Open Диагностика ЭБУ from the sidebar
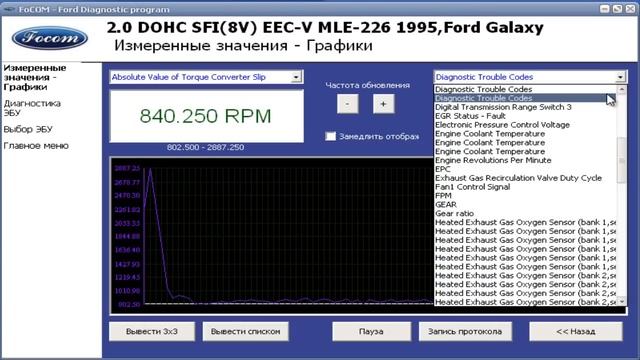This screenshot has height=360, width=640. pyautogui.click(x=32, y=108)
